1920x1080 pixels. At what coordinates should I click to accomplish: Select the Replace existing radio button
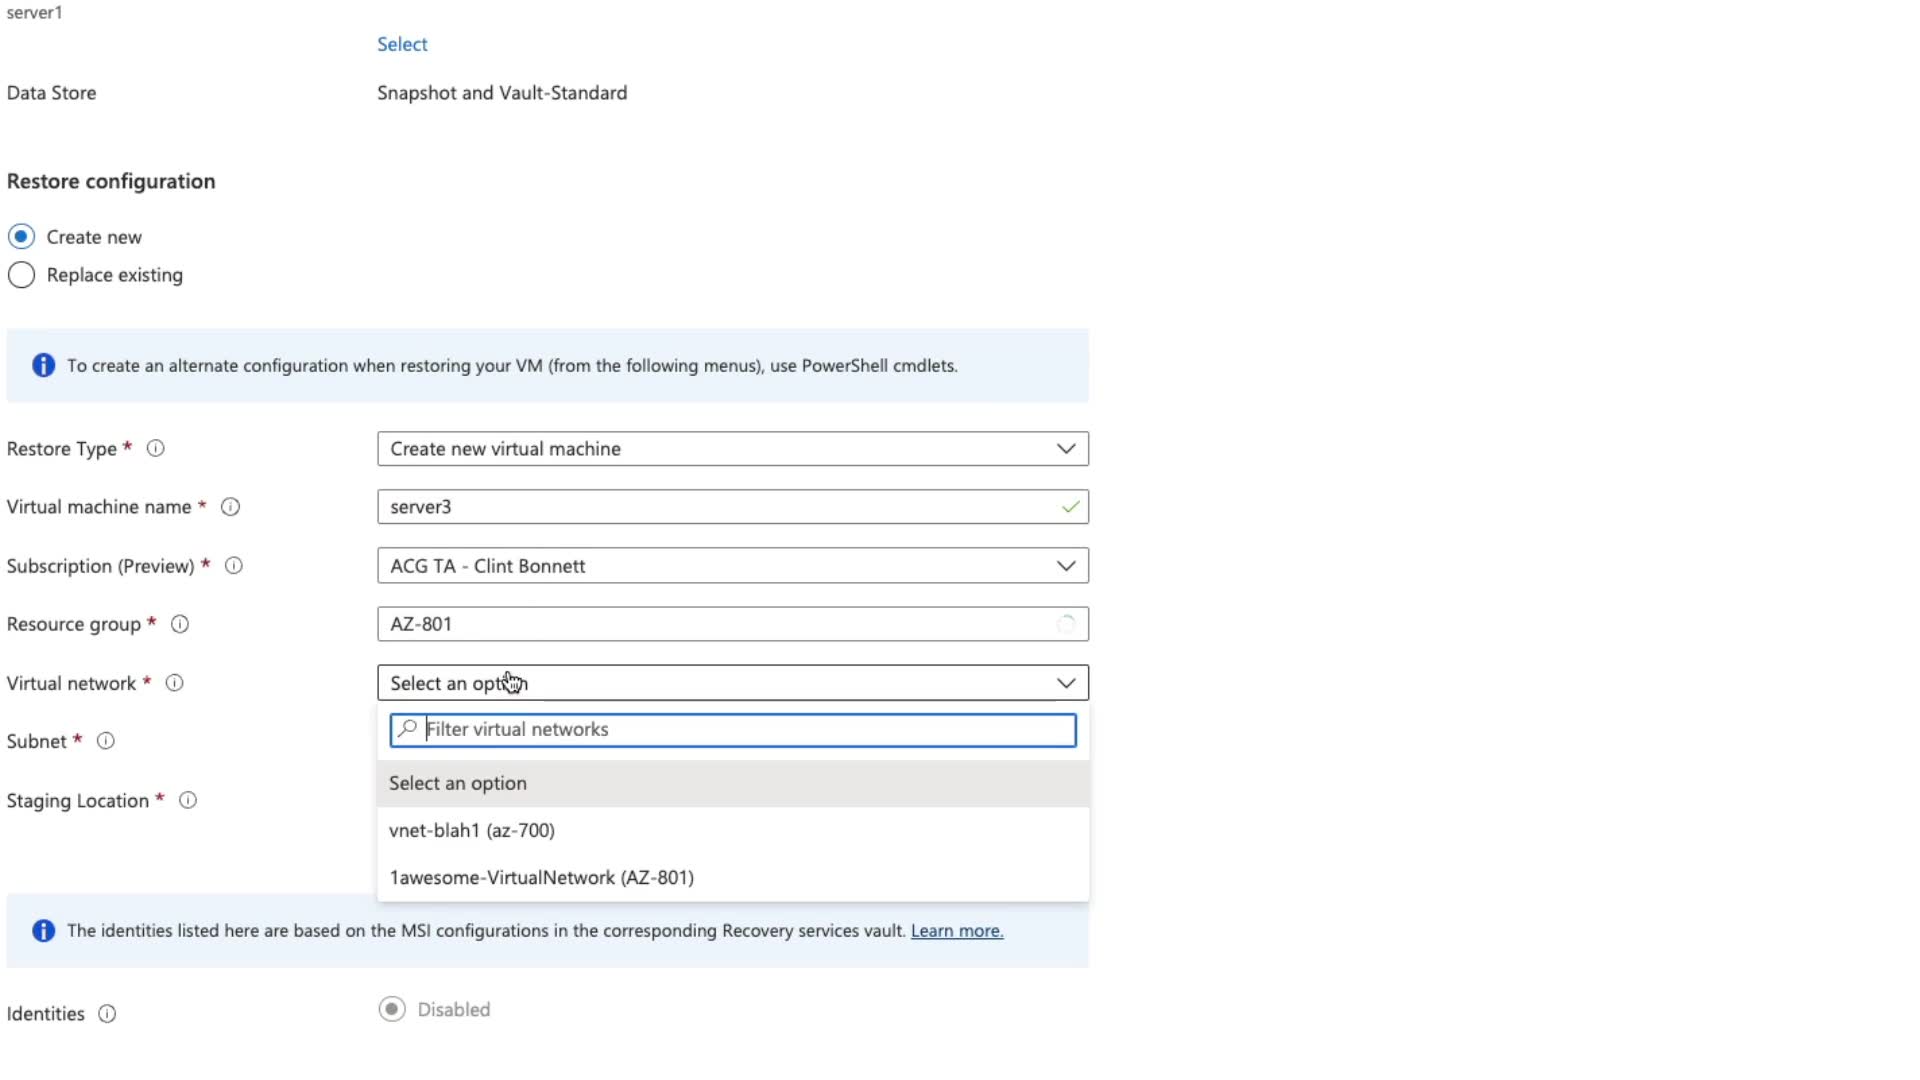tap(21, 275)
